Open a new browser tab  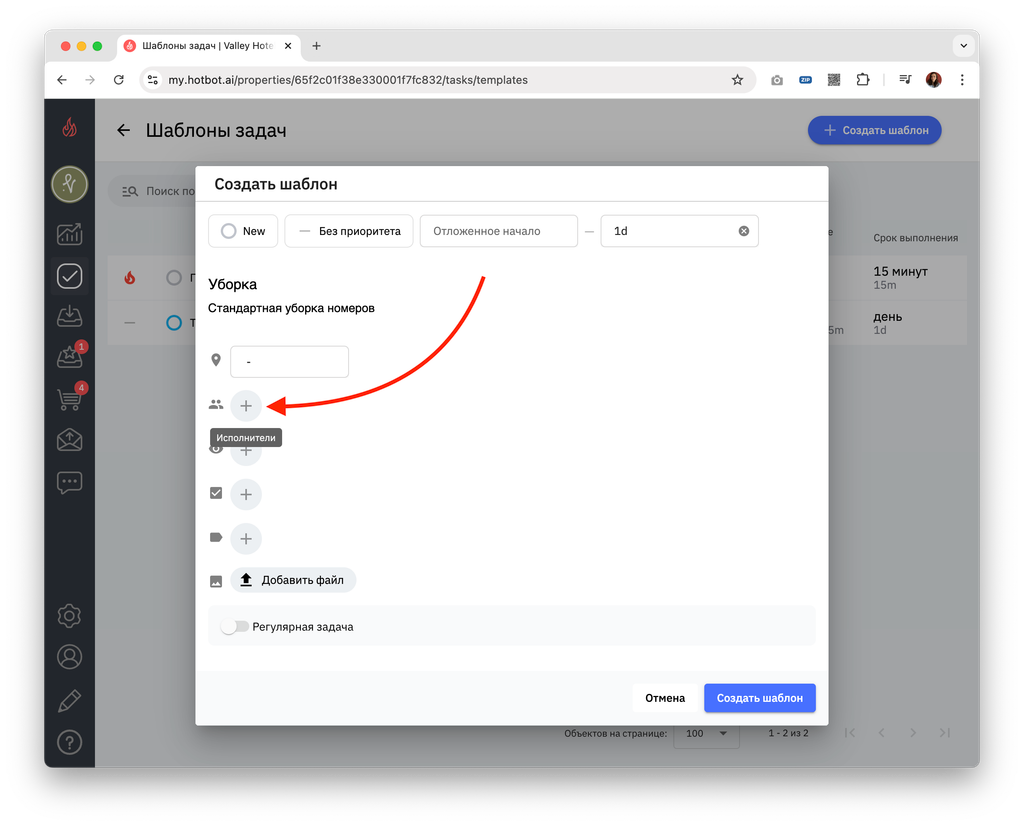point(316,46)
